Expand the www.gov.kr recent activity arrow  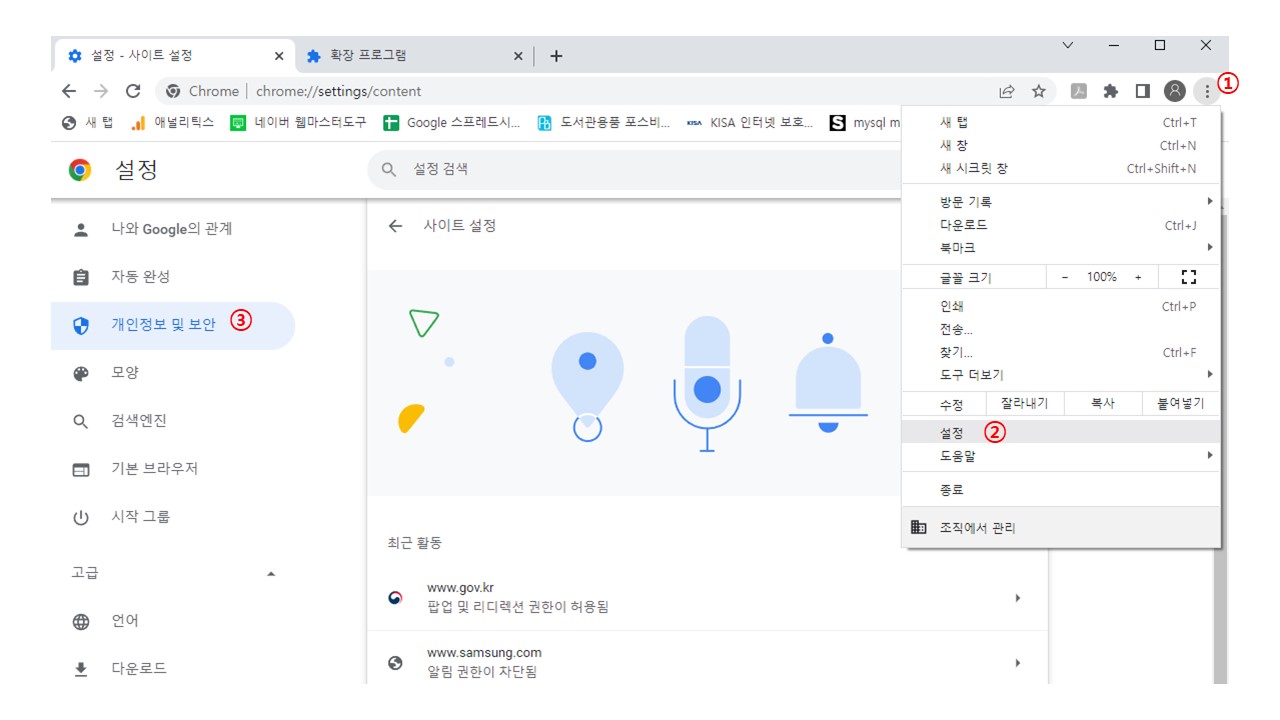click(x=1018, y=598)
